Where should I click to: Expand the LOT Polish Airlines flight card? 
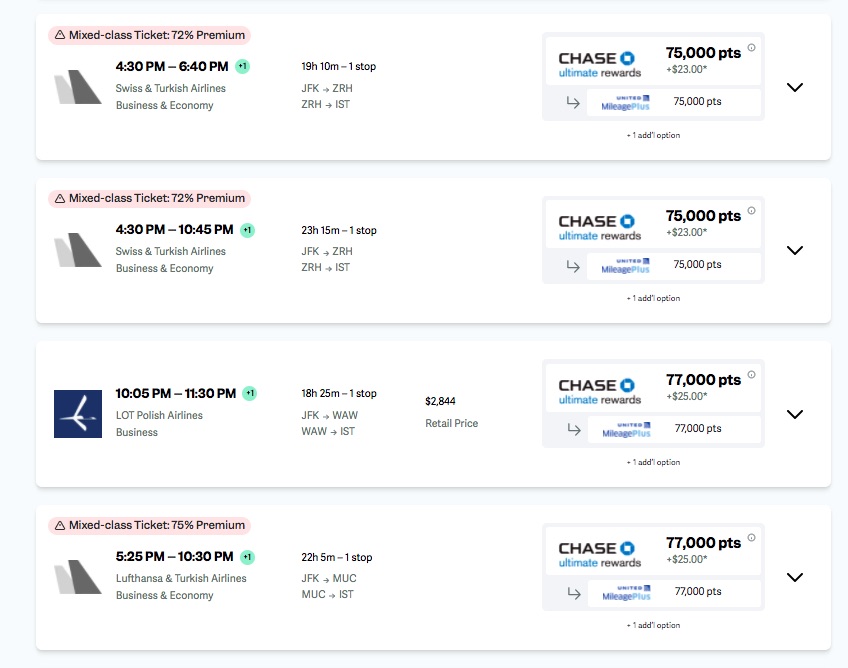coord(795,414)
